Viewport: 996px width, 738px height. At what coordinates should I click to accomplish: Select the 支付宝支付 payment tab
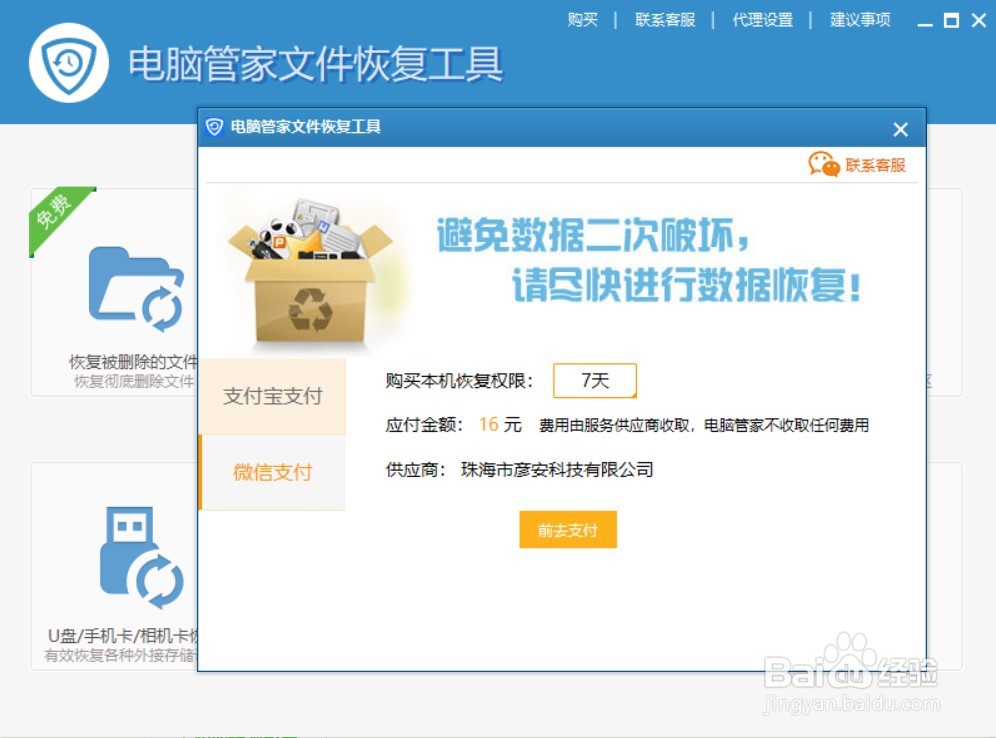pyautogui.click(x=273, y=396)
